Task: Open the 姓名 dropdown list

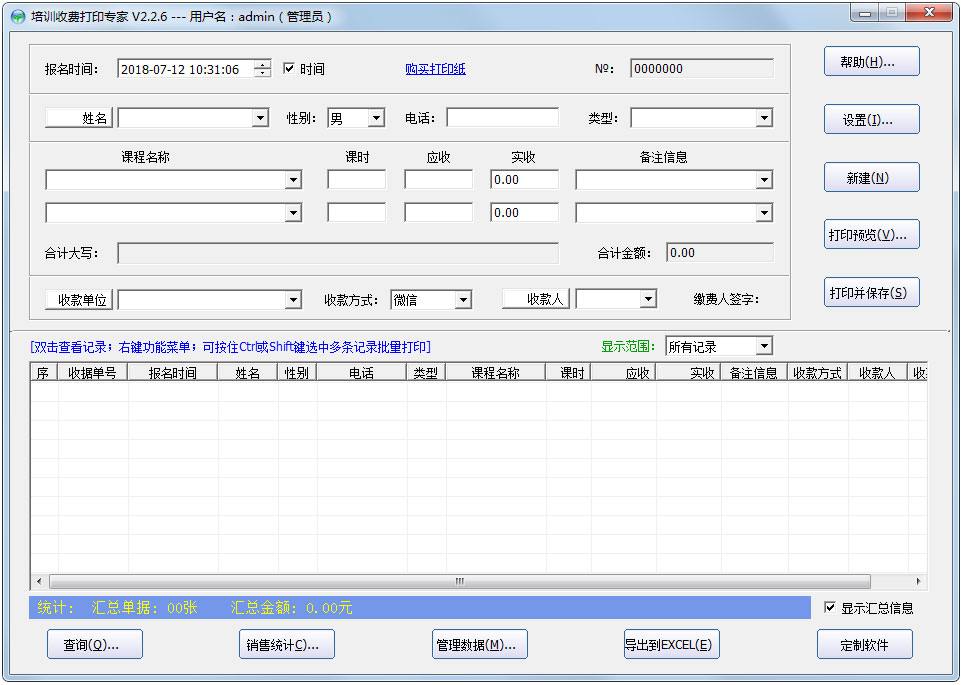Action: (x=260, y=118)
